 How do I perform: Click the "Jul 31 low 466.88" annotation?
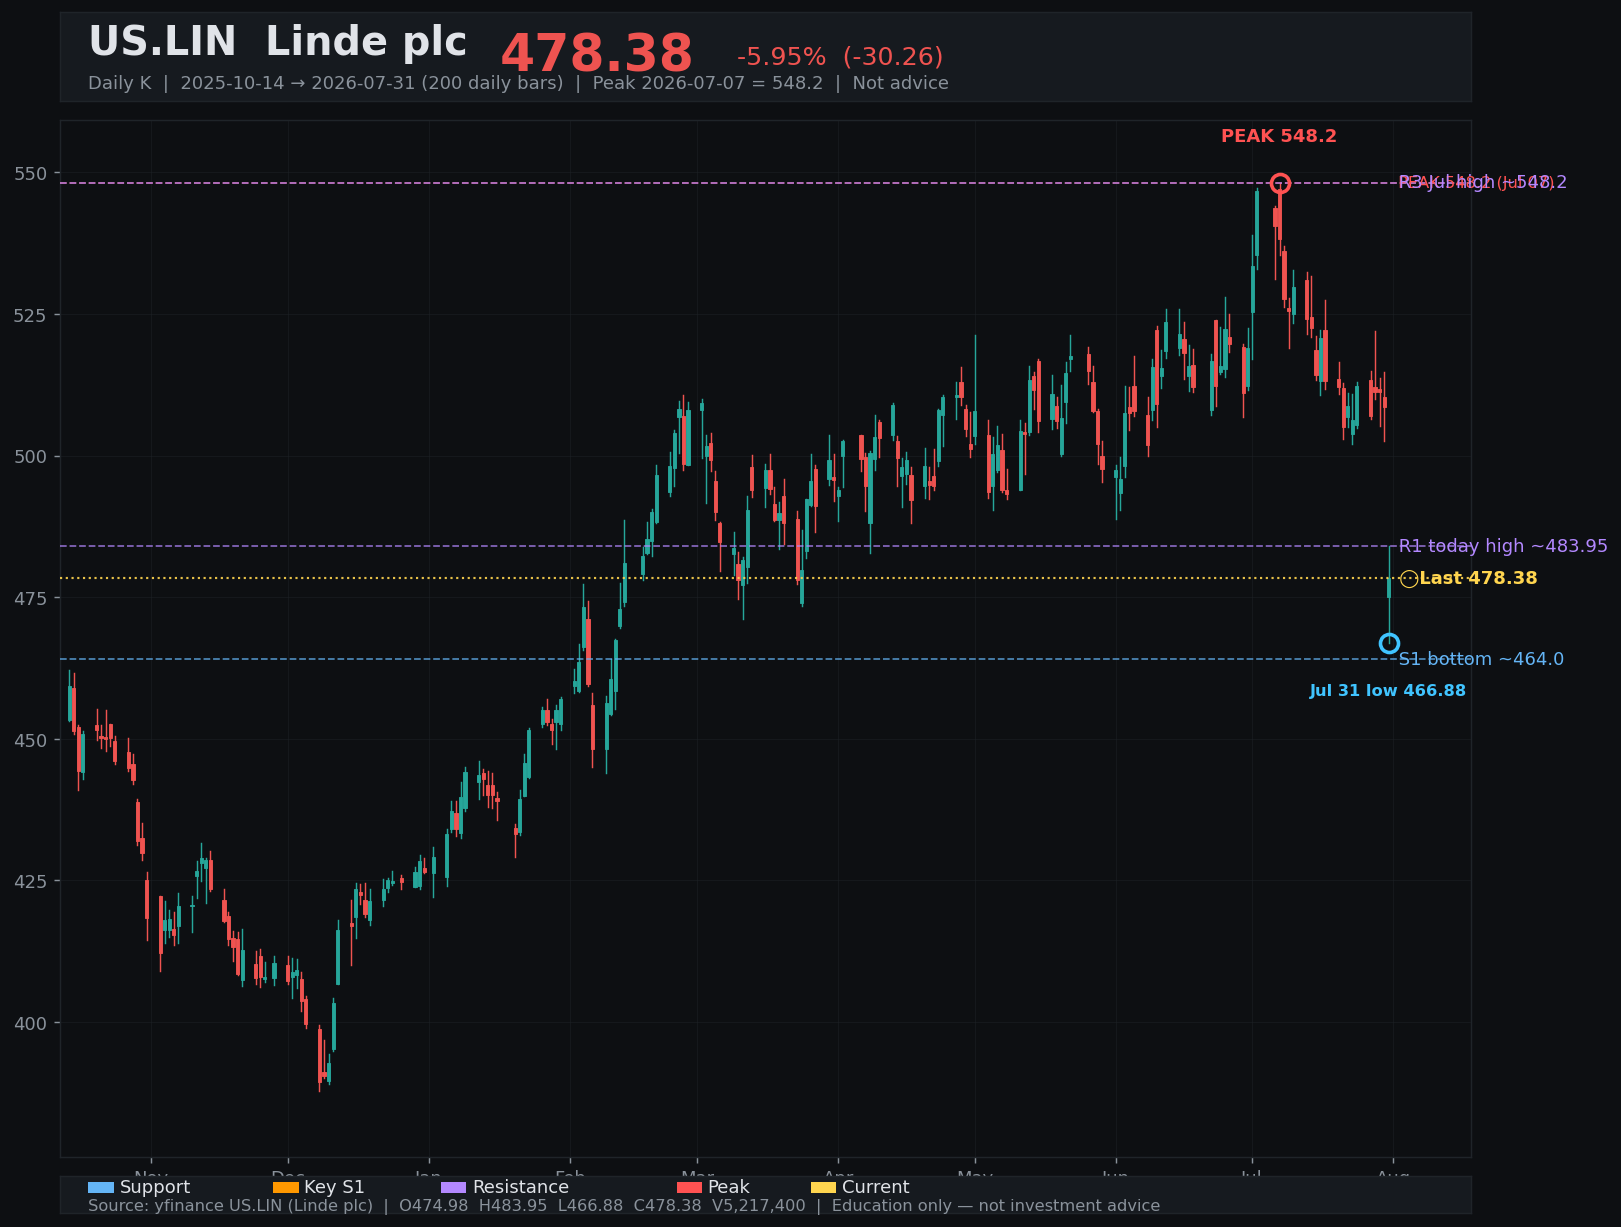[1388, 691]
